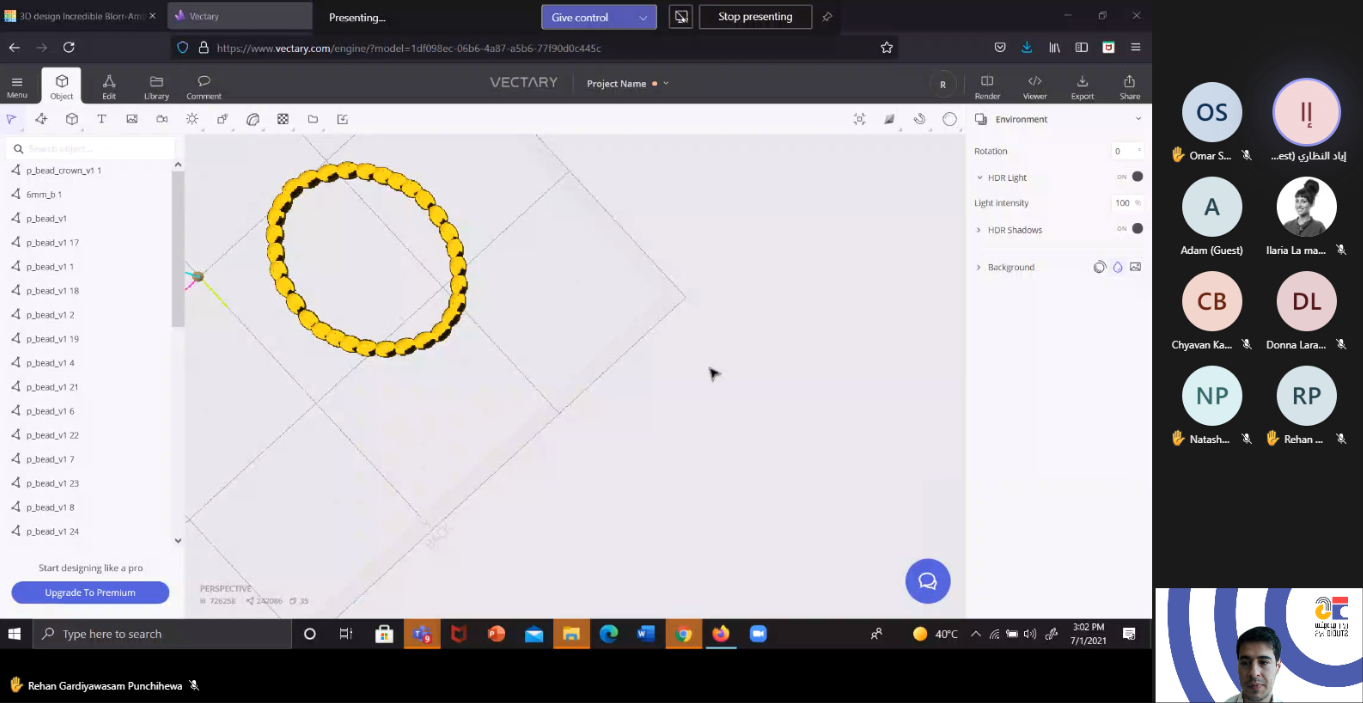Open Zoom from the taskbar

tap(758, 634)
